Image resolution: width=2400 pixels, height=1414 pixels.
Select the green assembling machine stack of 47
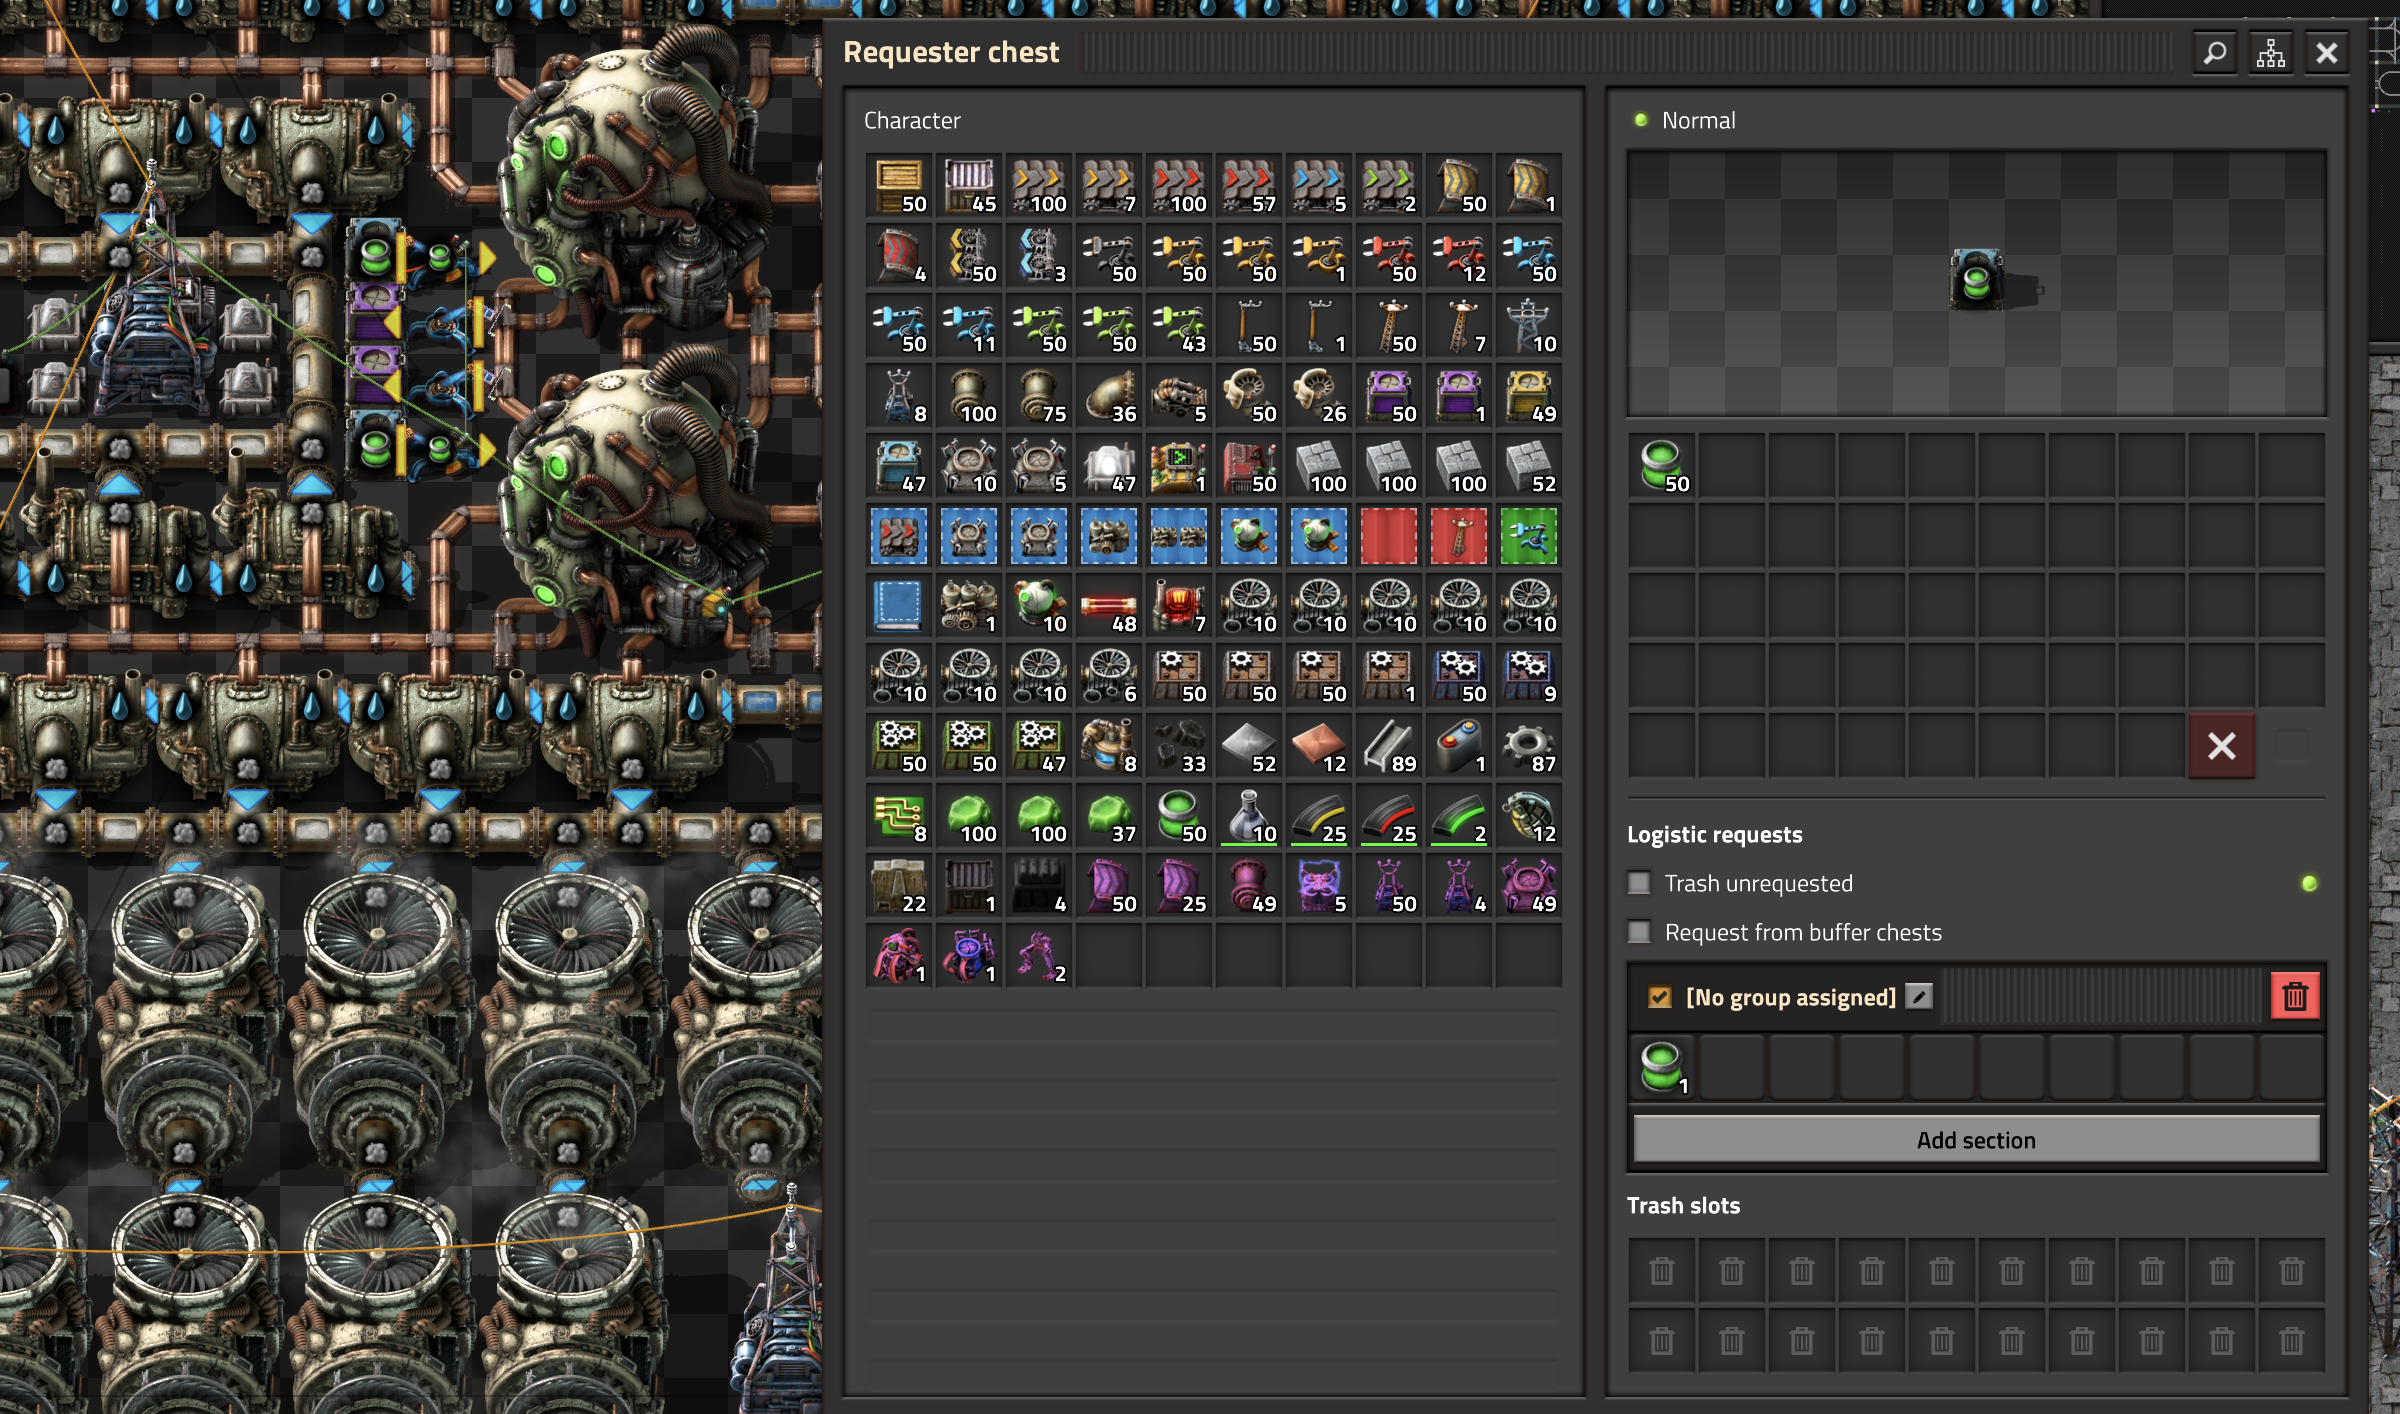[1039, 746]
